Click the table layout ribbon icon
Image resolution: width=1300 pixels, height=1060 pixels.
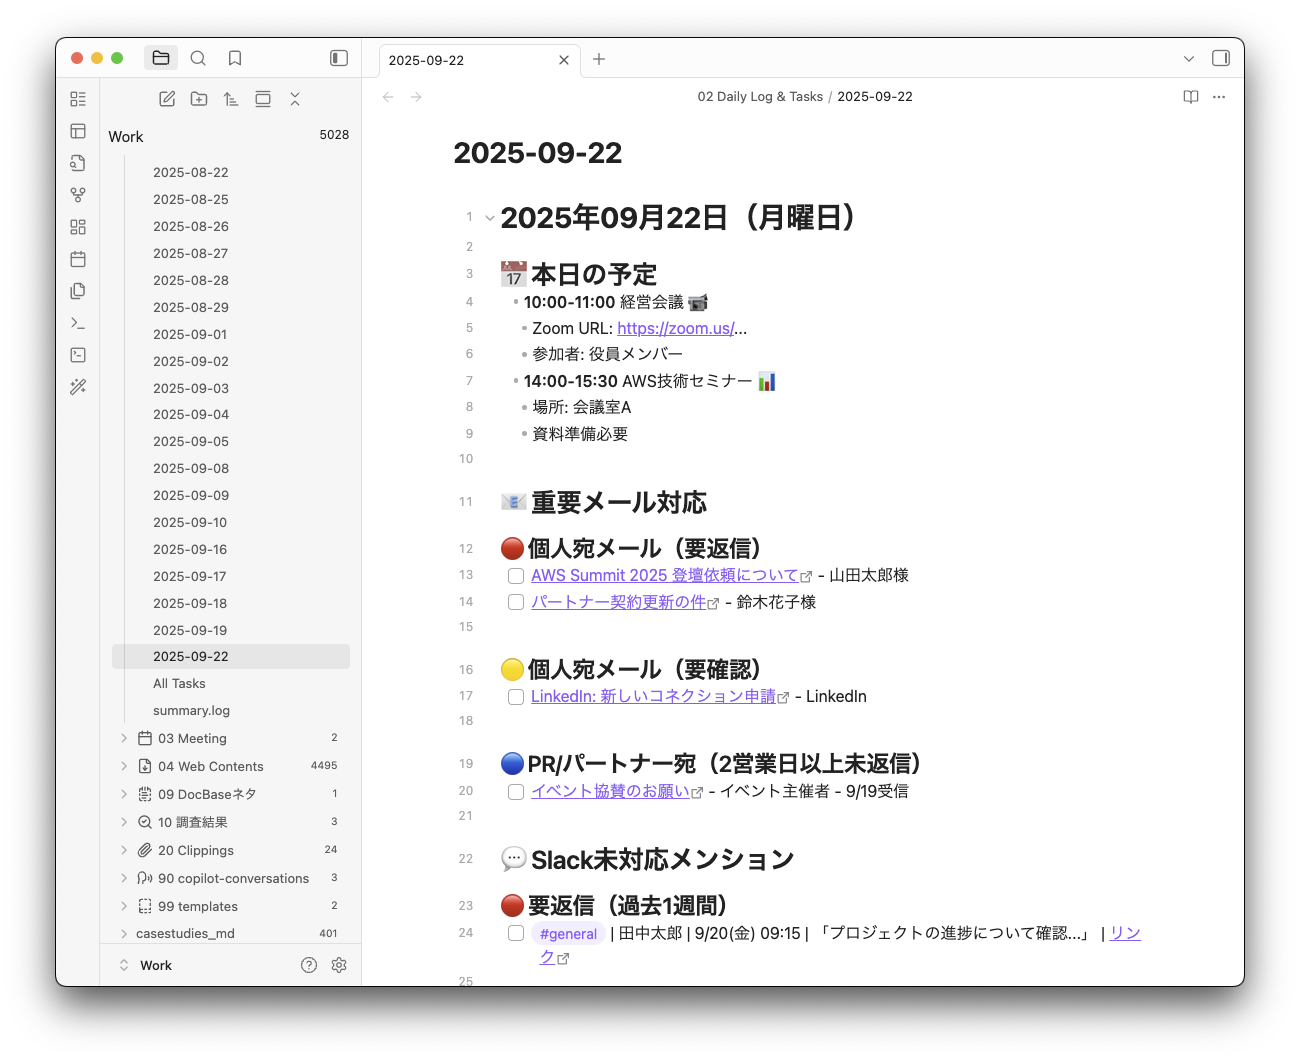[x=78, y=131]
